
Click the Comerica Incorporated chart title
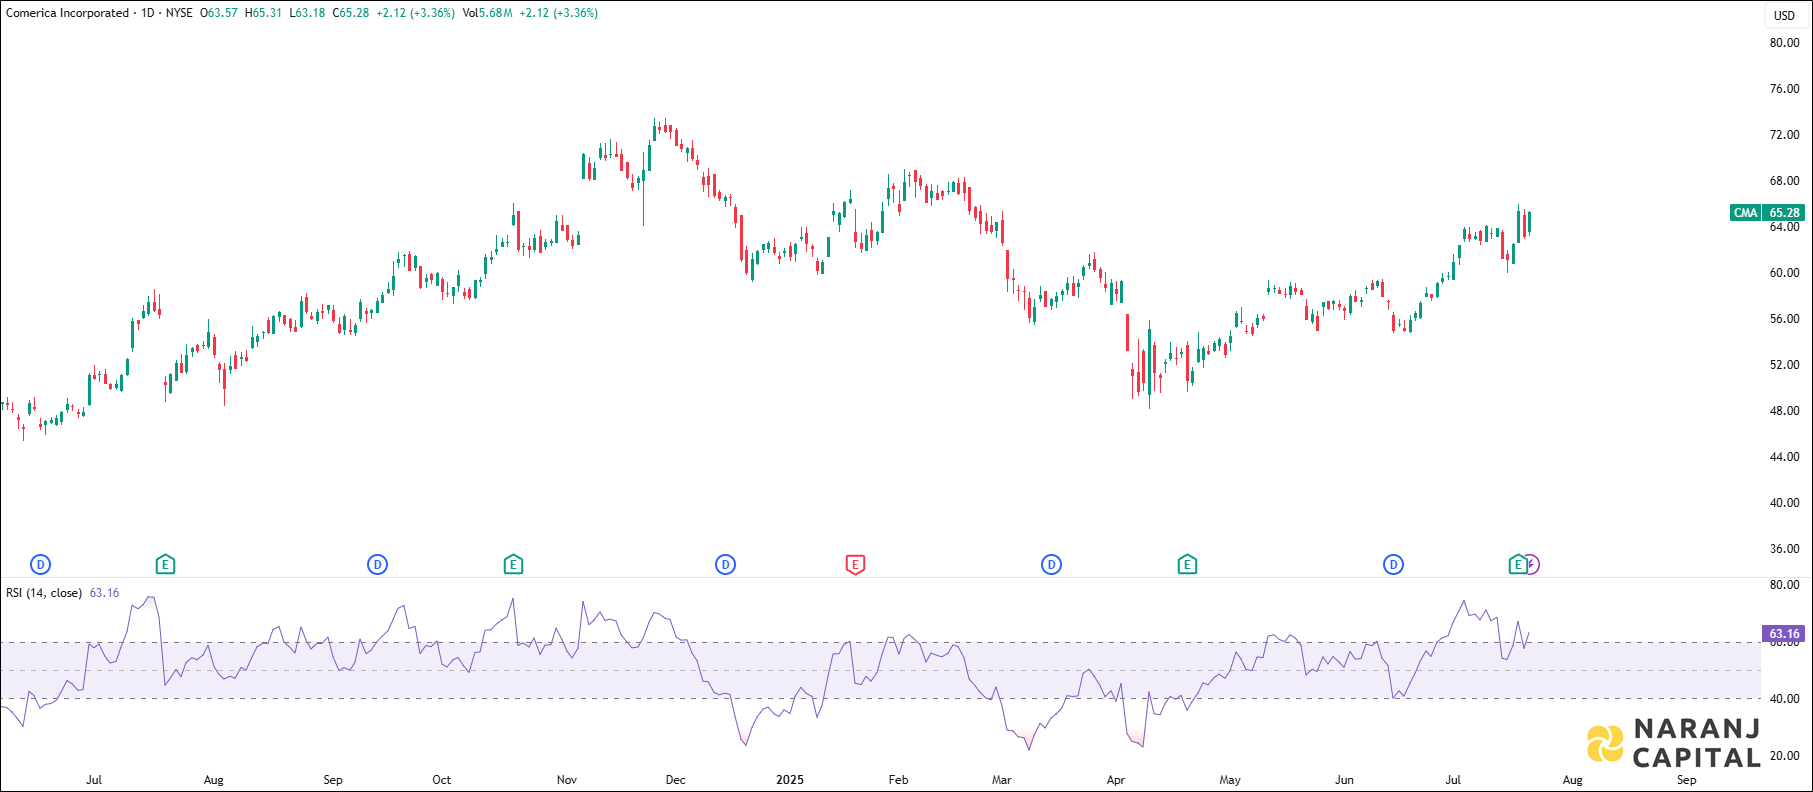coord(68,13)
